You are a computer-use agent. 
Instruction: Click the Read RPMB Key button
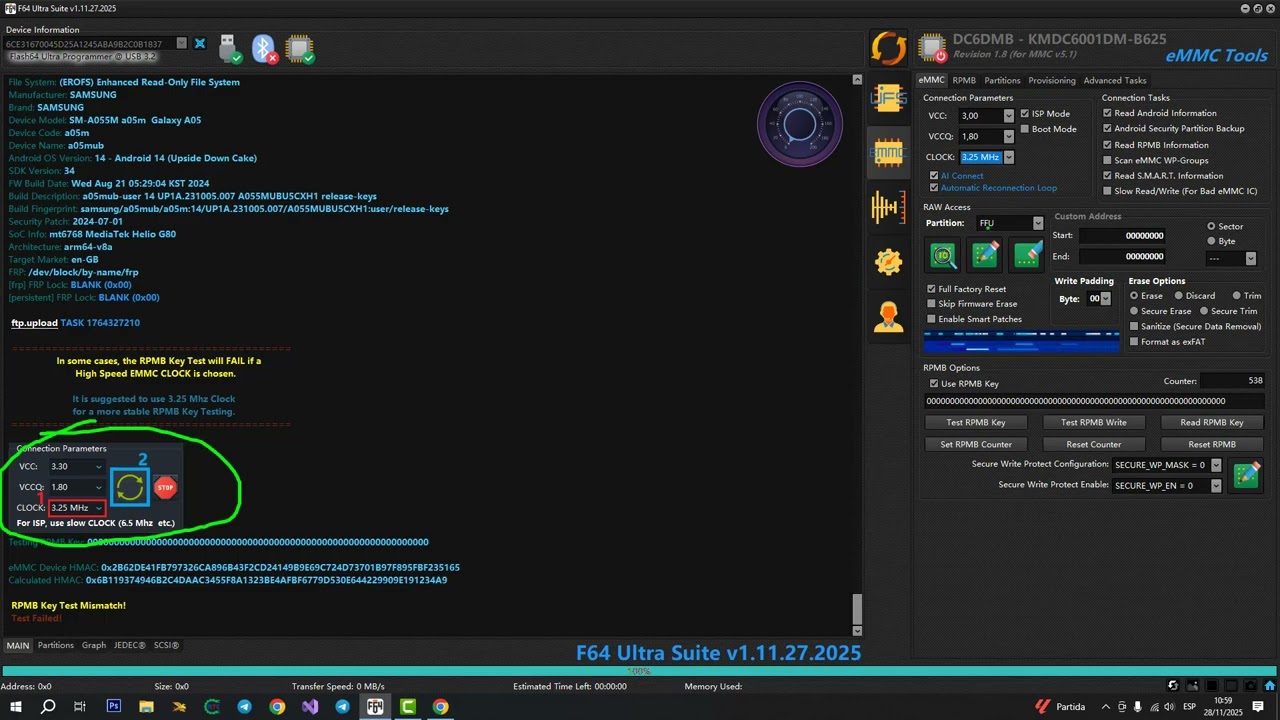coord(1212,422)
